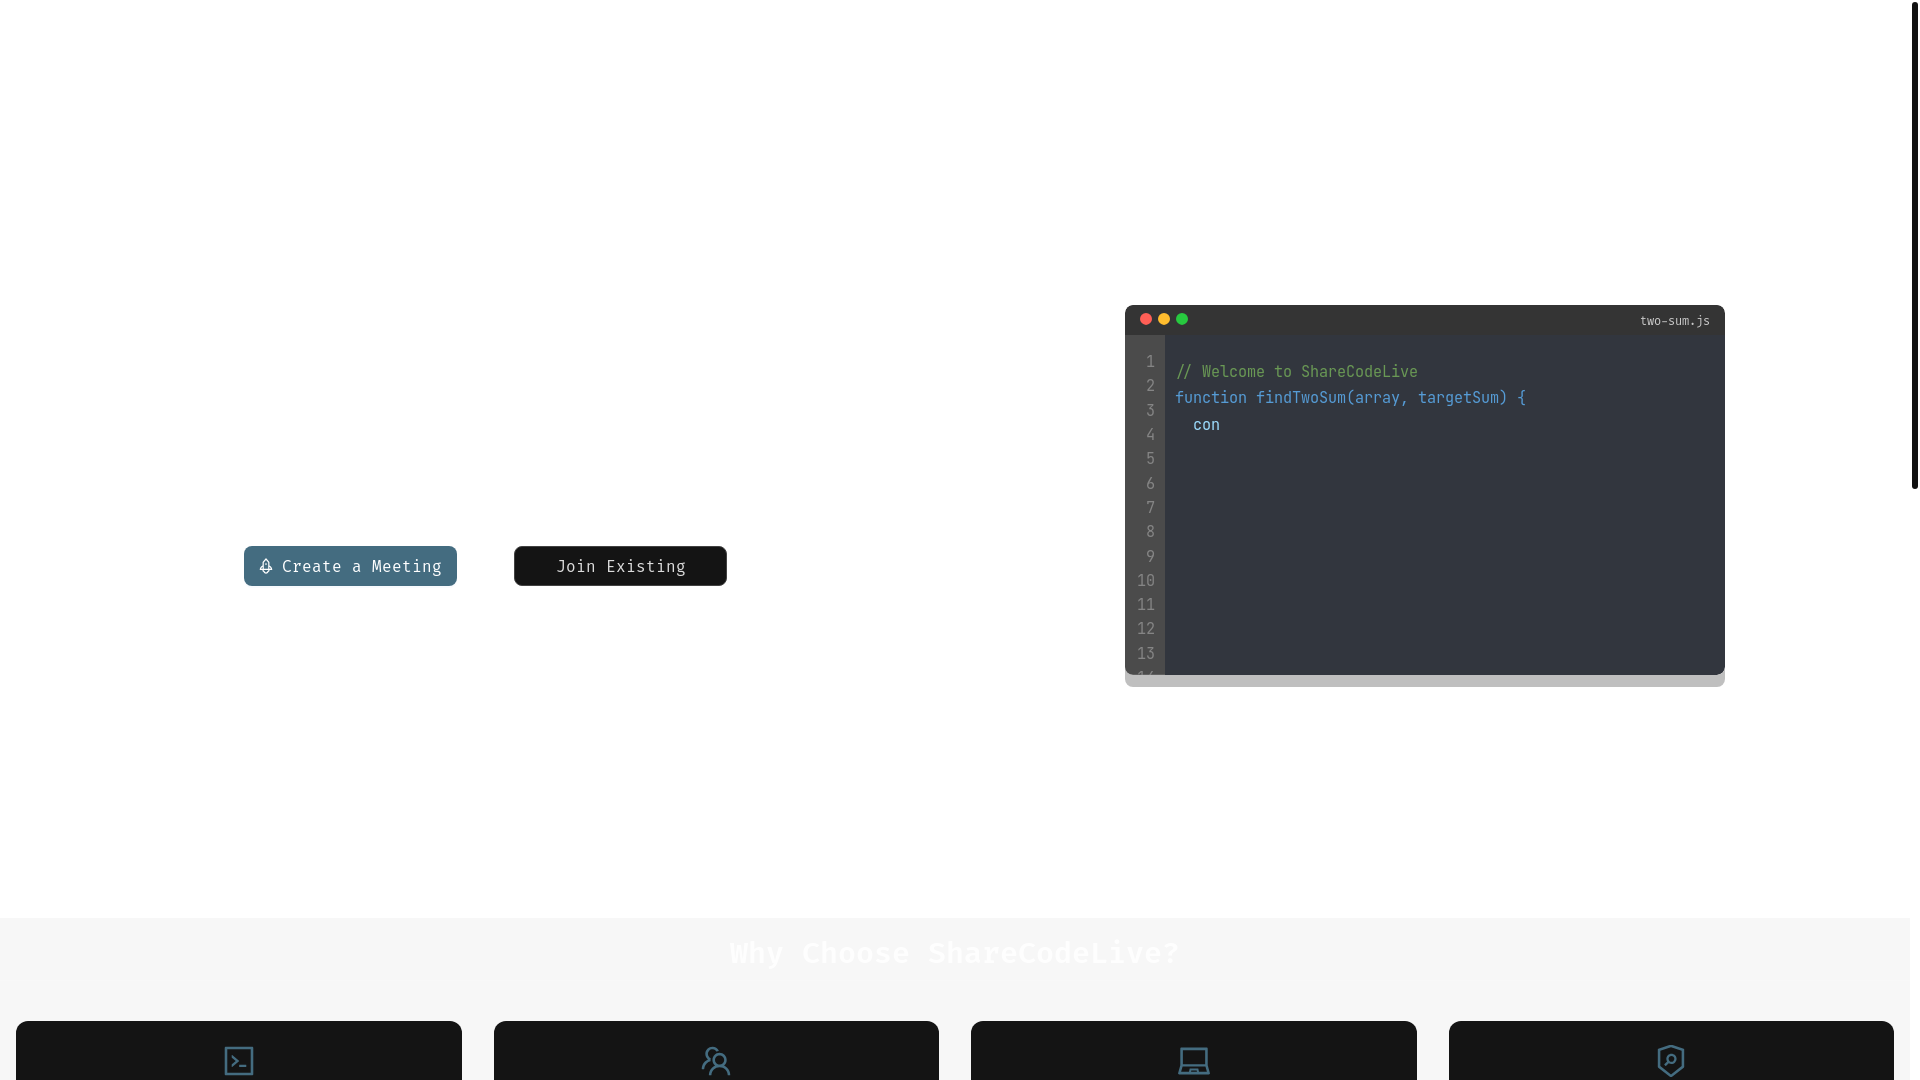Click the red dot in the code window
Screen dimensions: 1920x1080
tap(1146, 319)
